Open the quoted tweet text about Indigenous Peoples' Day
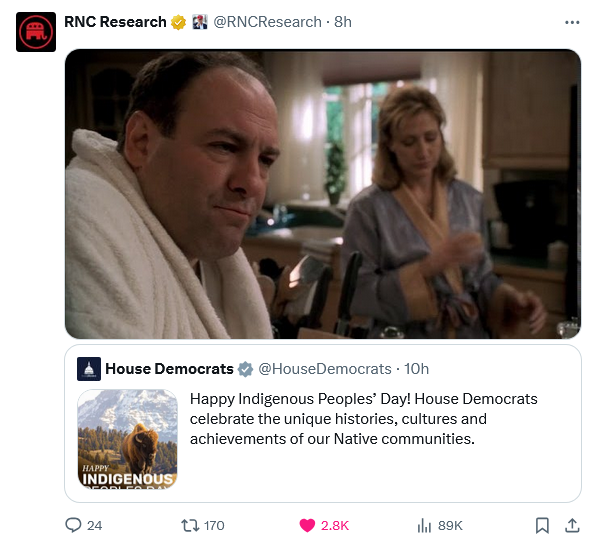598x547 pixels. [363, 419]
